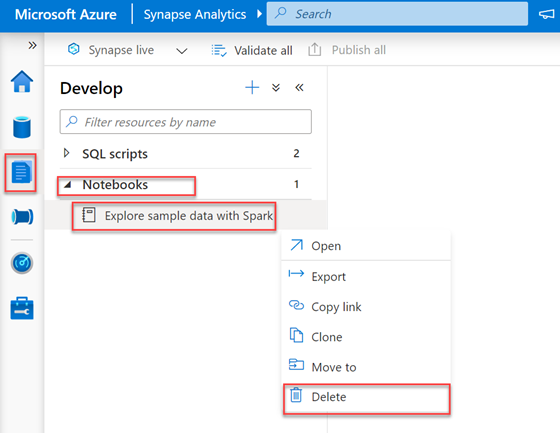The width and height of the screenshot is (560, 433).
Task: Collapse the Notebooks group triangle
Action: 68,185
